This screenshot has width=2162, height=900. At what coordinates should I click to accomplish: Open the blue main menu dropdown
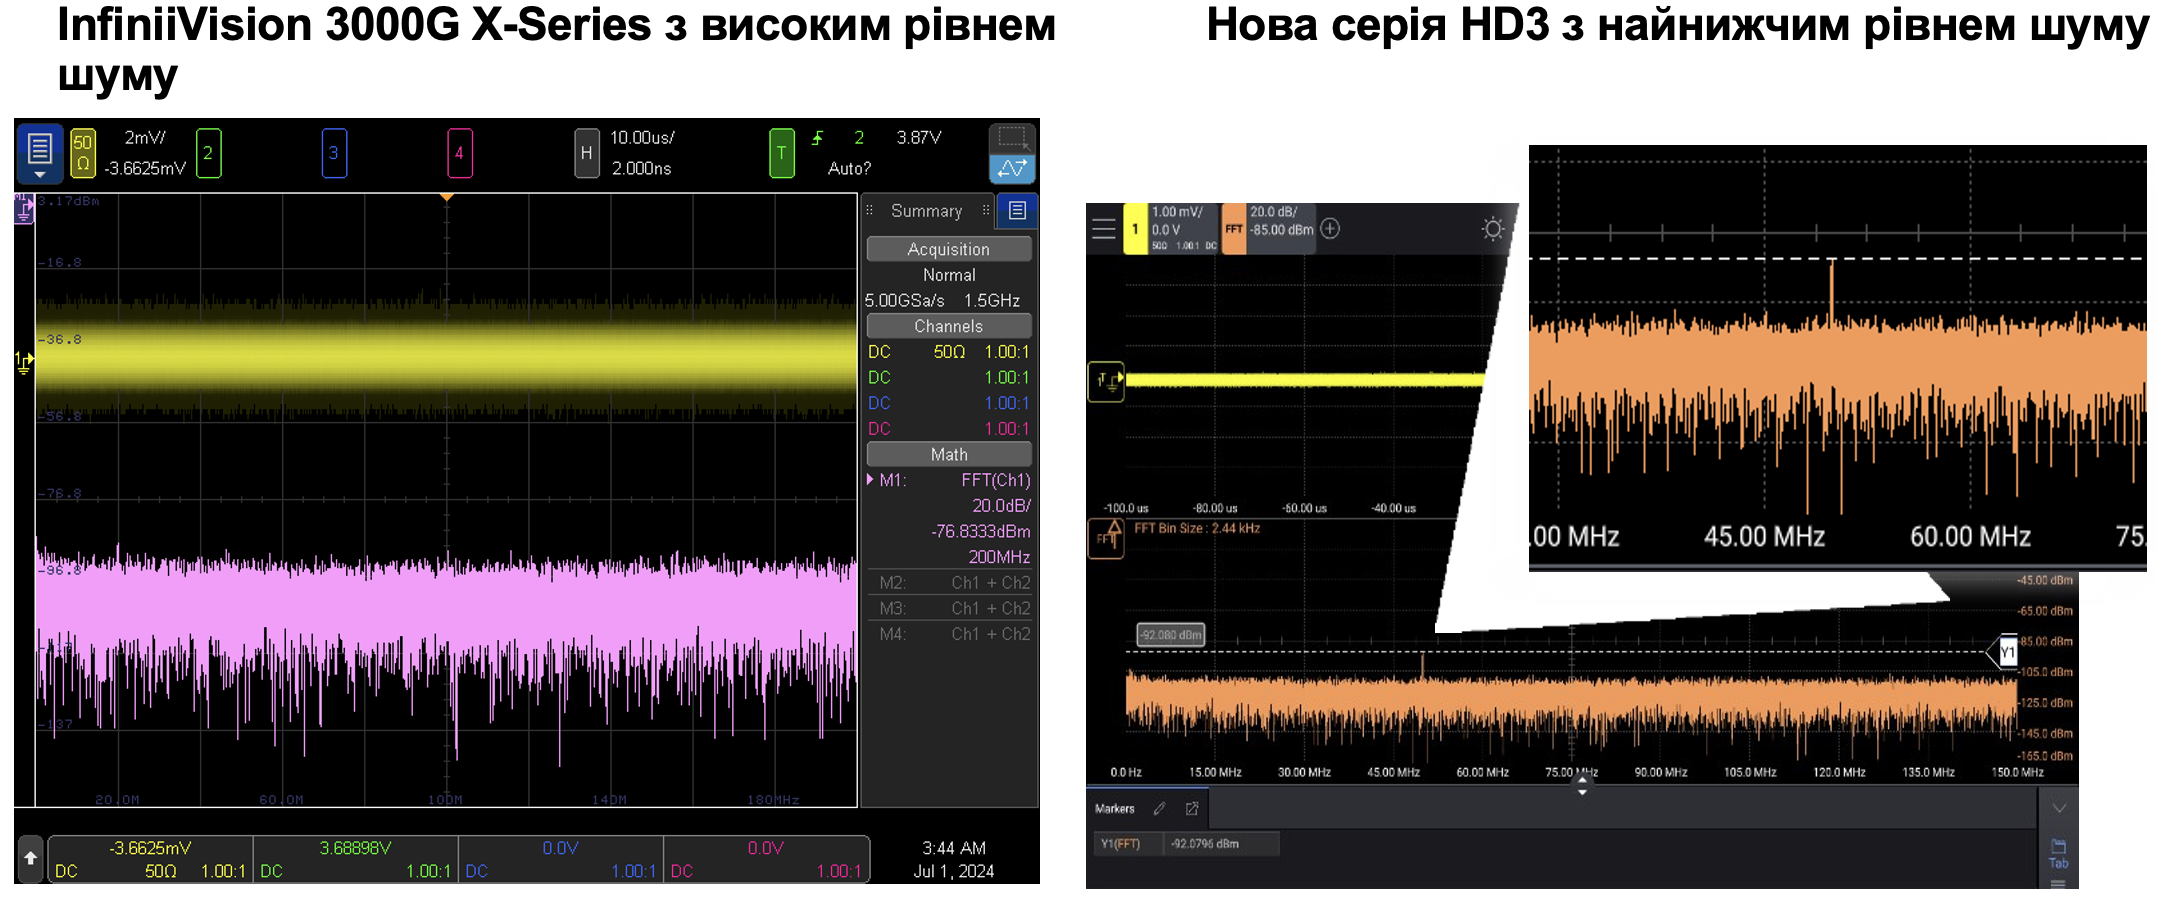(x=40, y=153)
